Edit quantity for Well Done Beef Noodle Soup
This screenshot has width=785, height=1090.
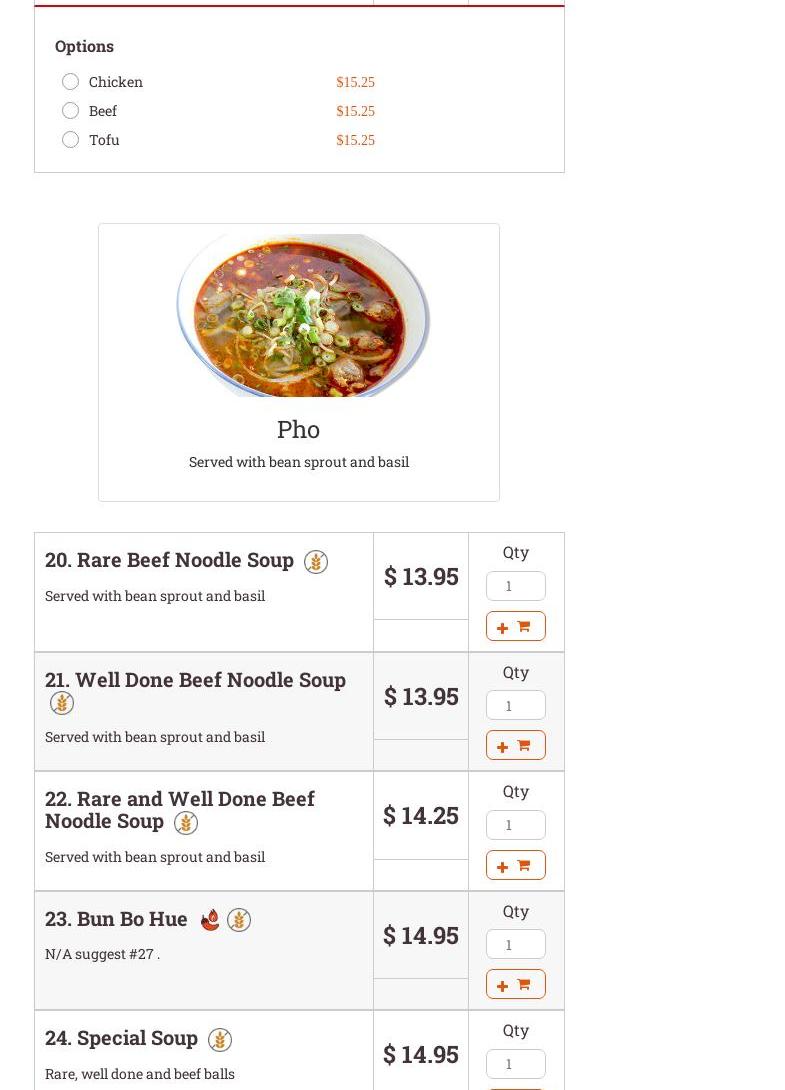pos(515,705)
